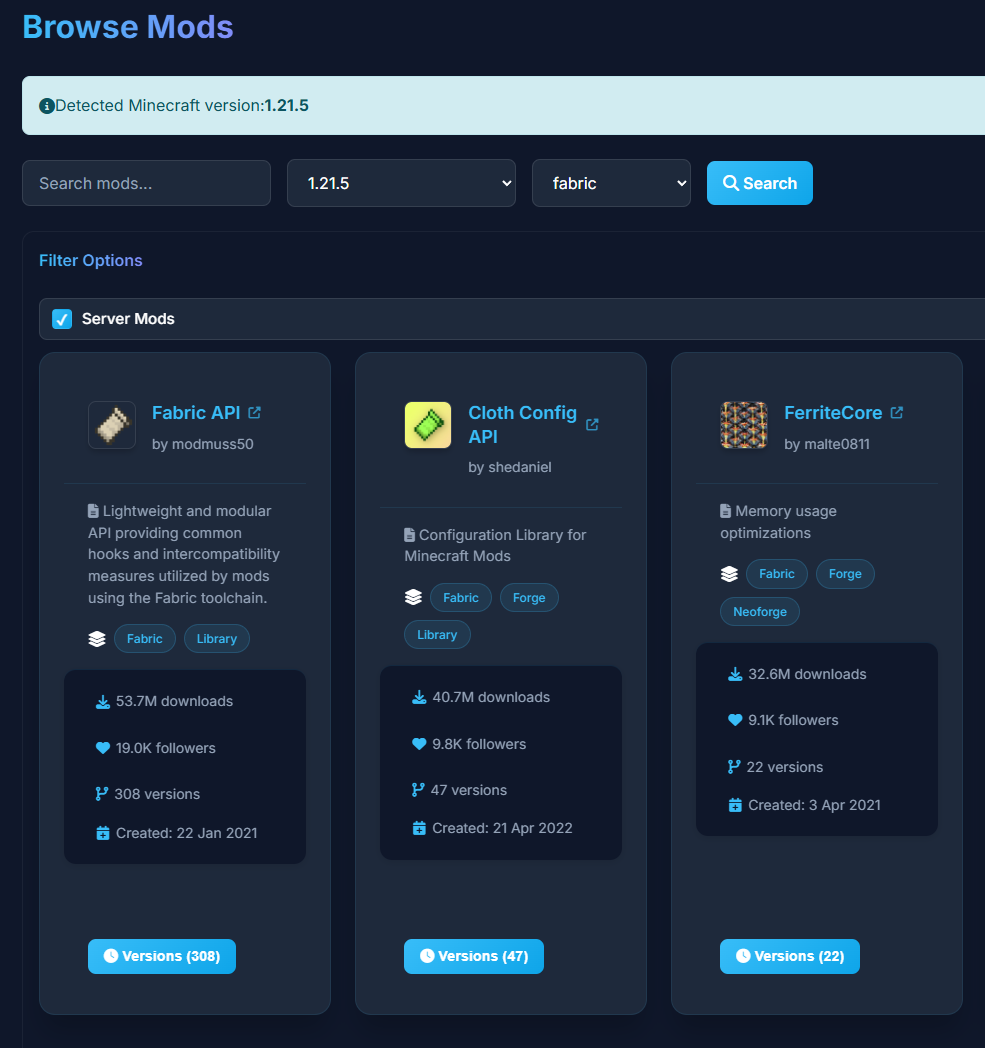Click the '53.7M downloads' text

pos(174,702)
